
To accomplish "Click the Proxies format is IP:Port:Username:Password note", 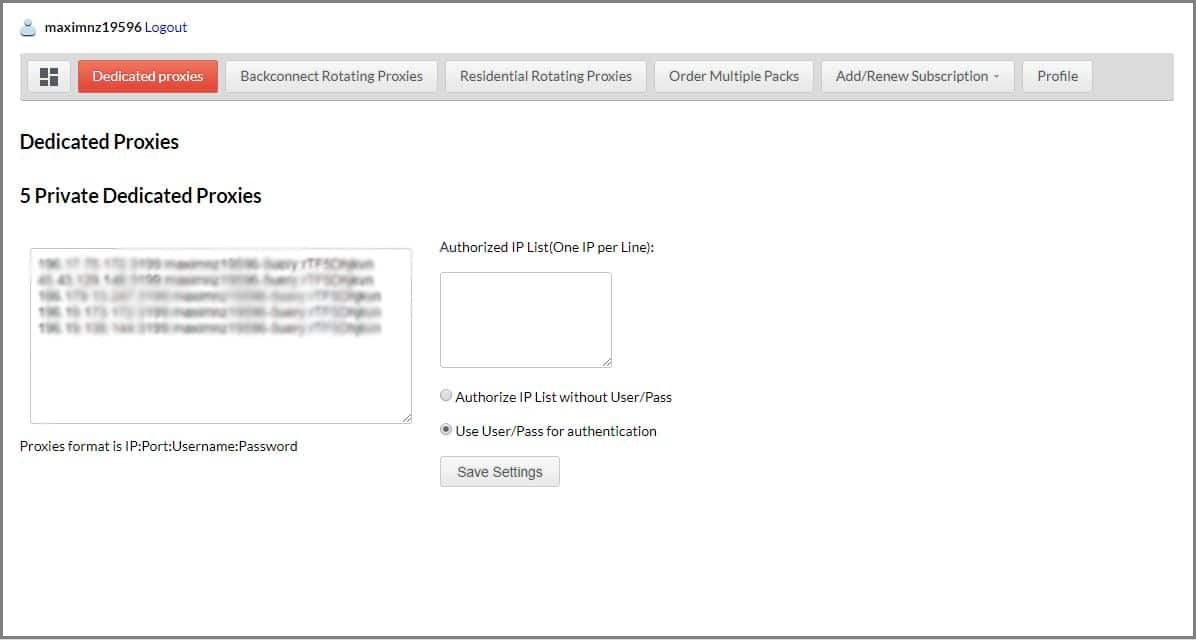I will coord(159,446).
